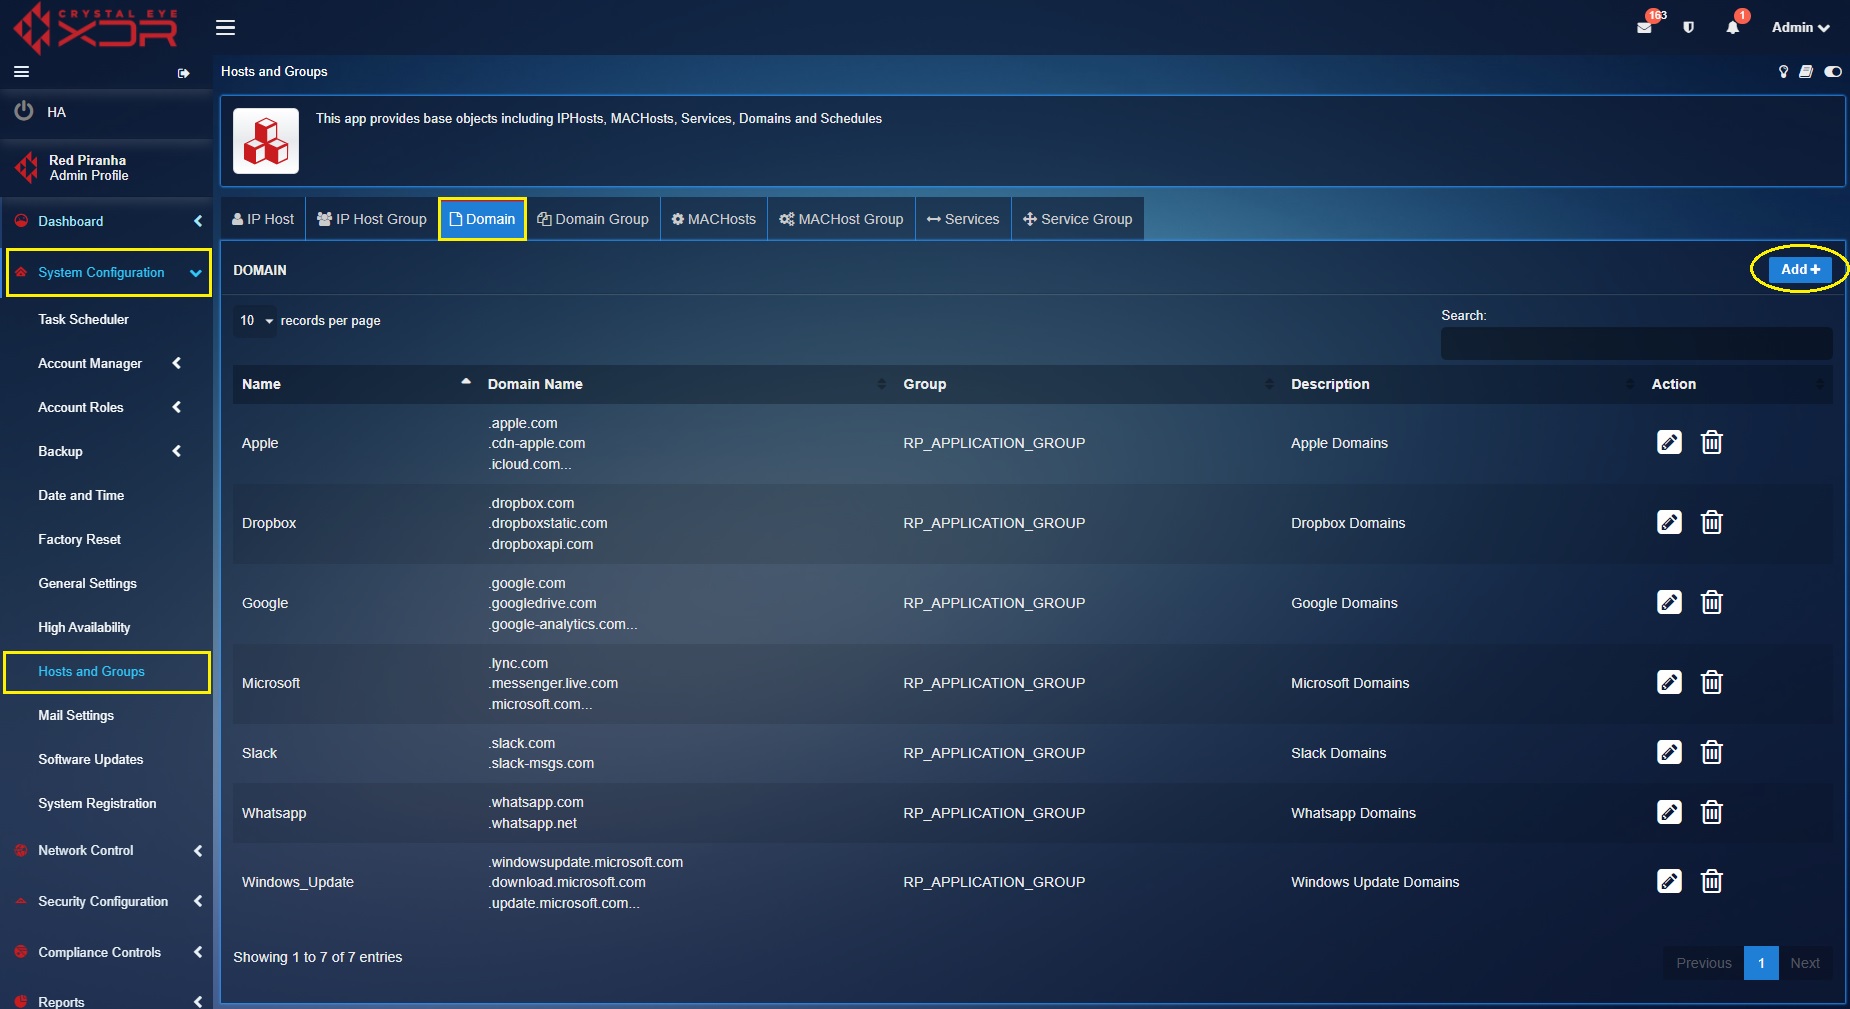Image resolution: width=1850 pixels, height=1009 pixels.
Task: Edit the Whatsapp domain entry
Action: (x=1669, y=812)
